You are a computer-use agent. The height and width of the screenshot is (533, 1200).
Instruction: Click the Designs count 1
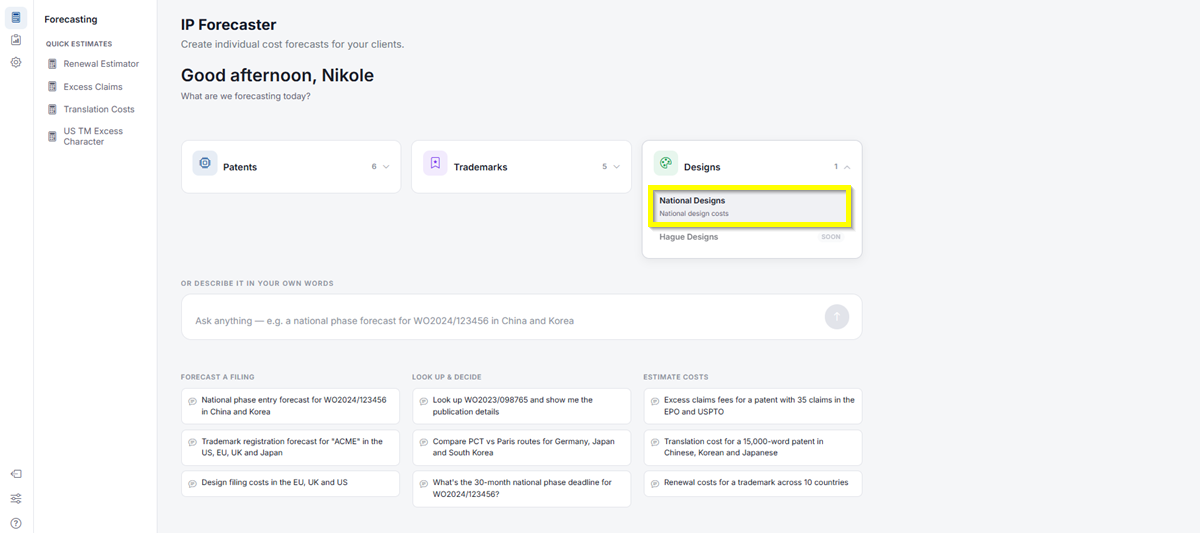(x=836, y=167)
